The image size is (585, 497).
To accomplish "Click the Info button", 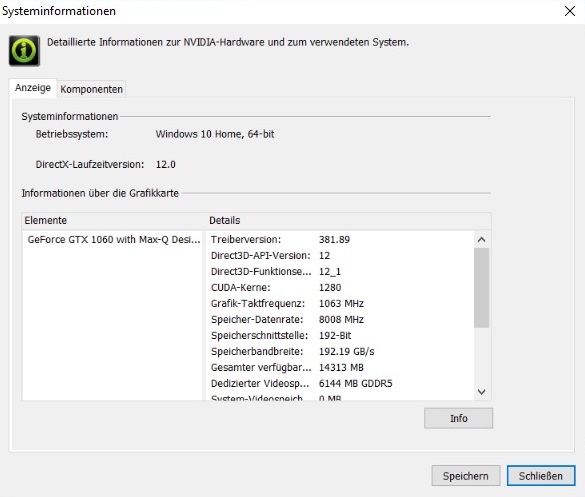I will 458,418.
